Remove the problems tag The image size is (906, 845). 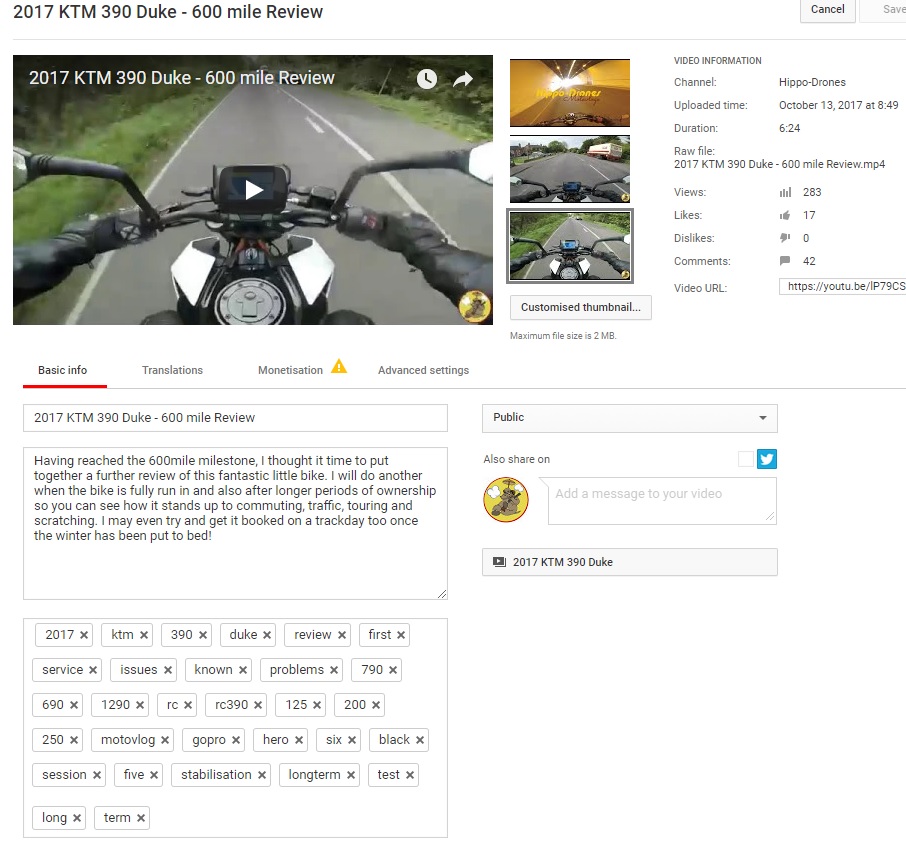(333, 670)
